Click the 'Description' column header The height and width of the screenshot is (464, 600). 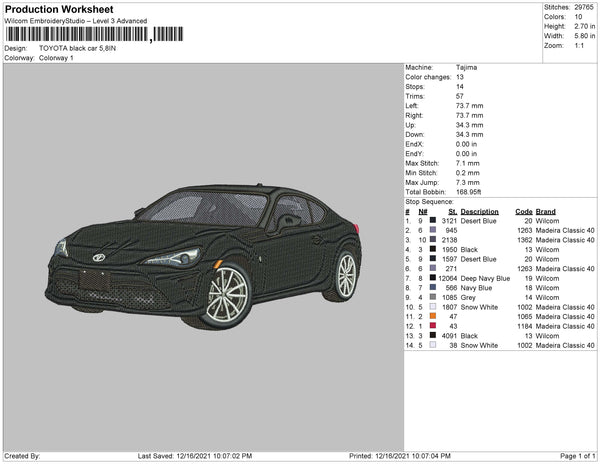(x=479, y=212)
